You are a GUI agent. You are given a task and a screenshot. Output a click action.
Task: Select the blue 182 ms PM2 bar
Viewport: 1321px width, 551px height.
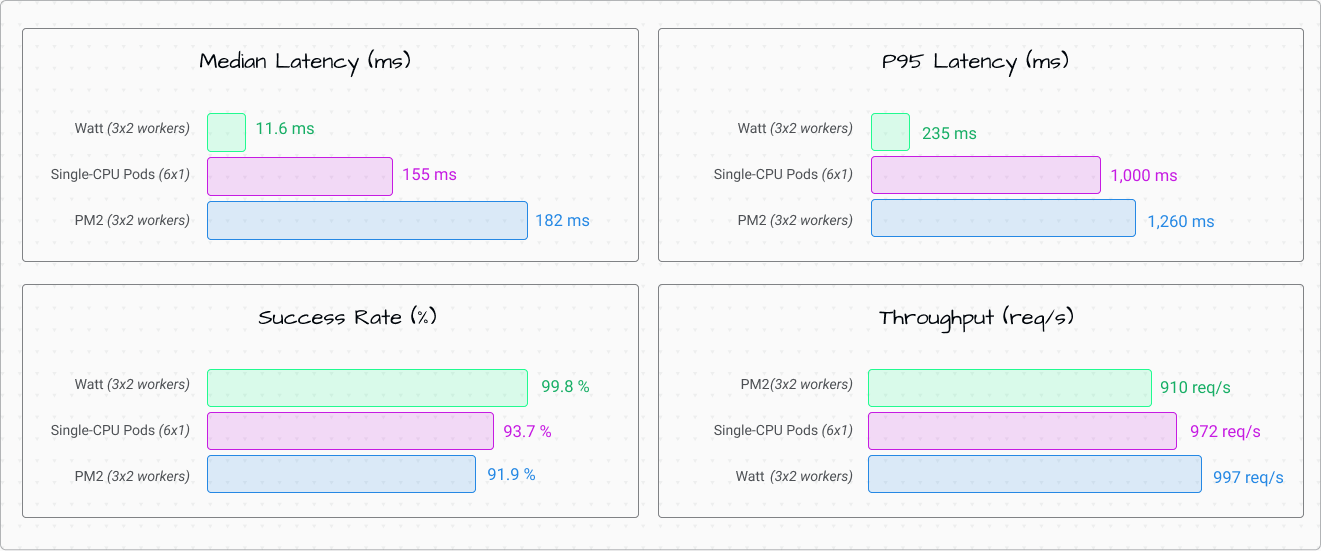coord(367,220)
